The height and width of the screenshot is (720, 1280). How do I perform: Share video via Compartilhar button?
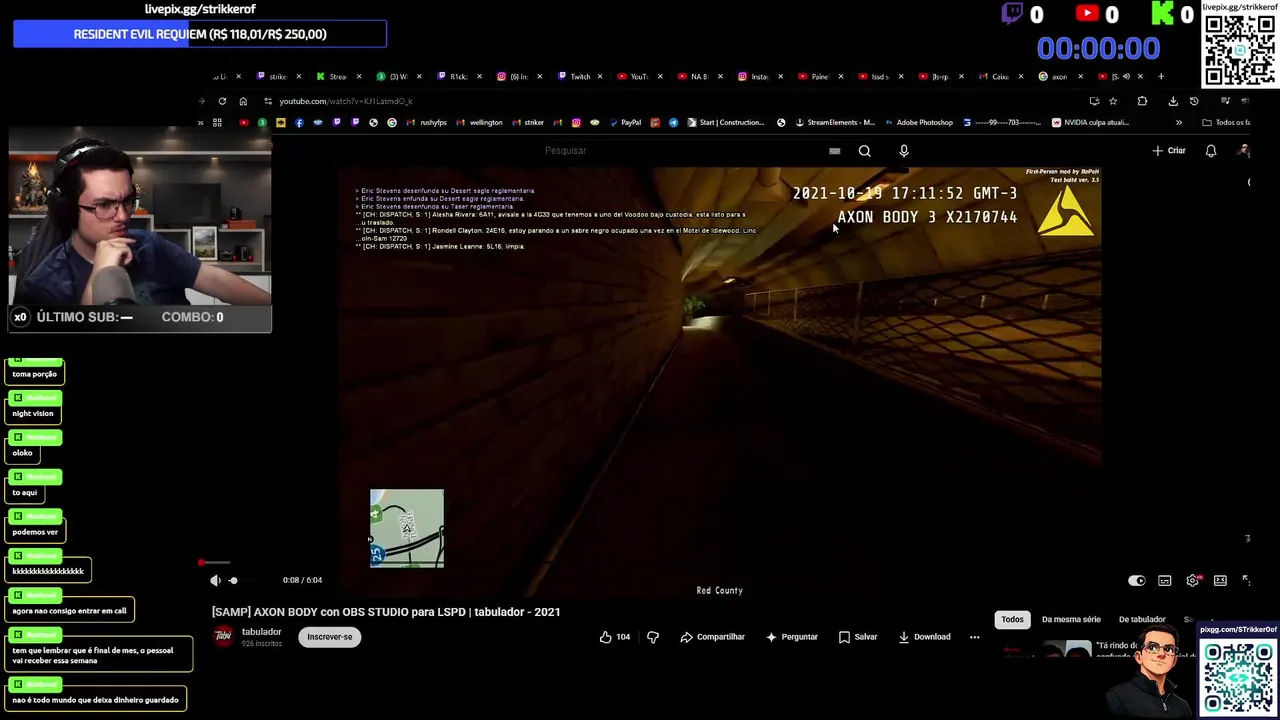point(712,637)
